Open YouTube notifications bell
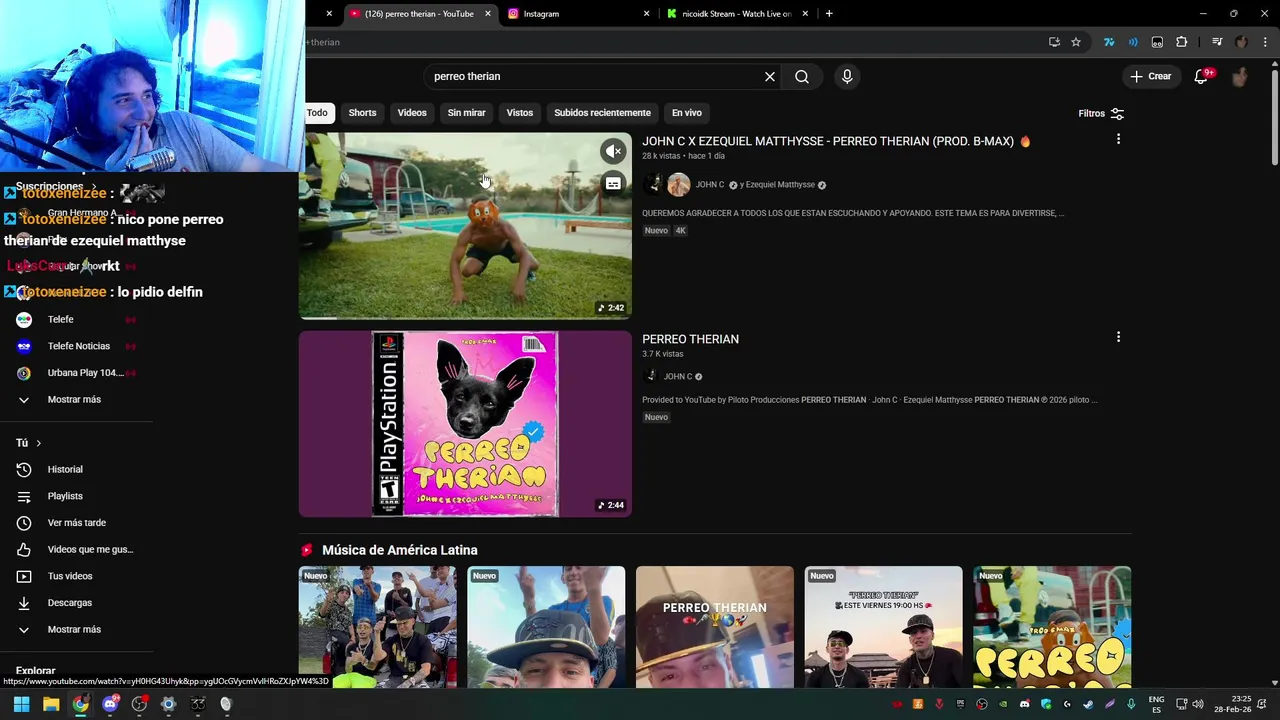Image resolution: width=1280 pixels, height=720 pixels. pos(1202,76)
